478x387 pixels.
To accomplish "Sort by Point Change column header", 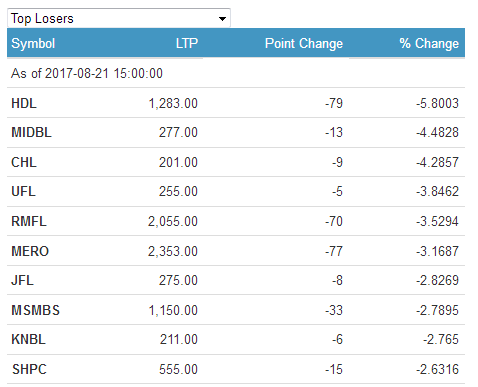I will [304, 44].
